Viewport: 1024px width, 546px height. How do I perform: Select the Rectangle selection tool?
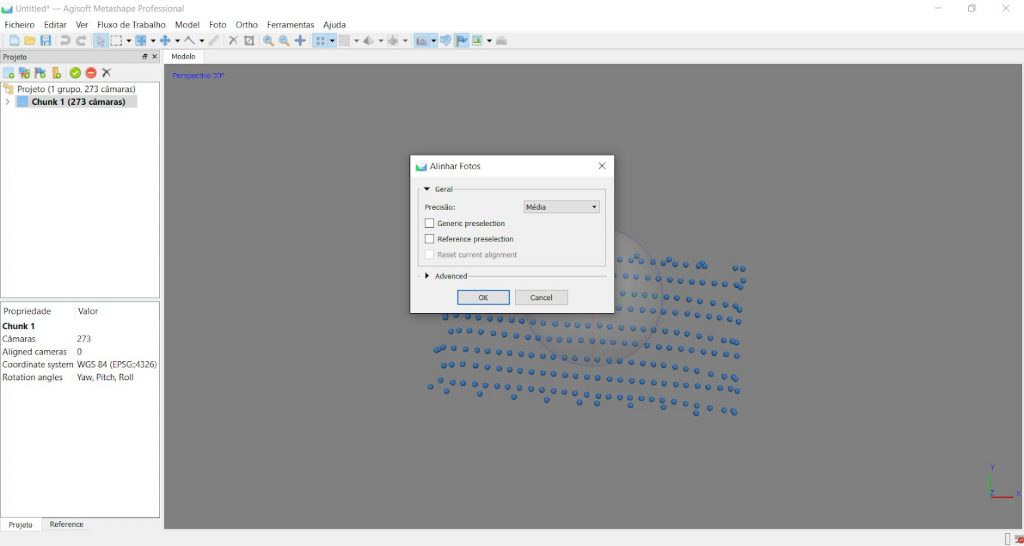(x=116, y=41)
